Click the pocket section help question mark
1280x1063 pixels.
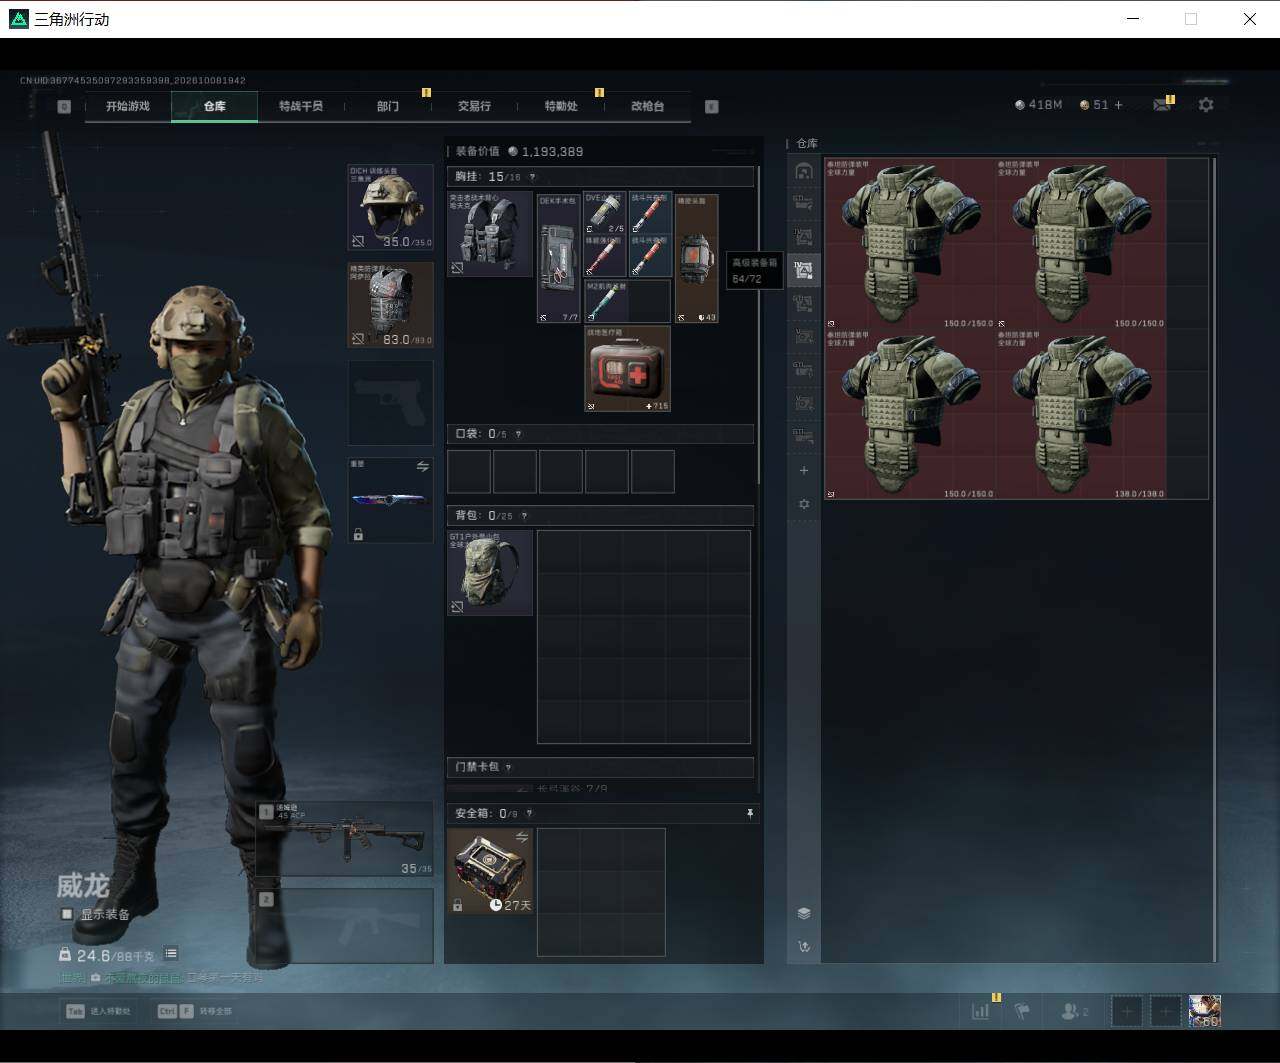point(518,434)
